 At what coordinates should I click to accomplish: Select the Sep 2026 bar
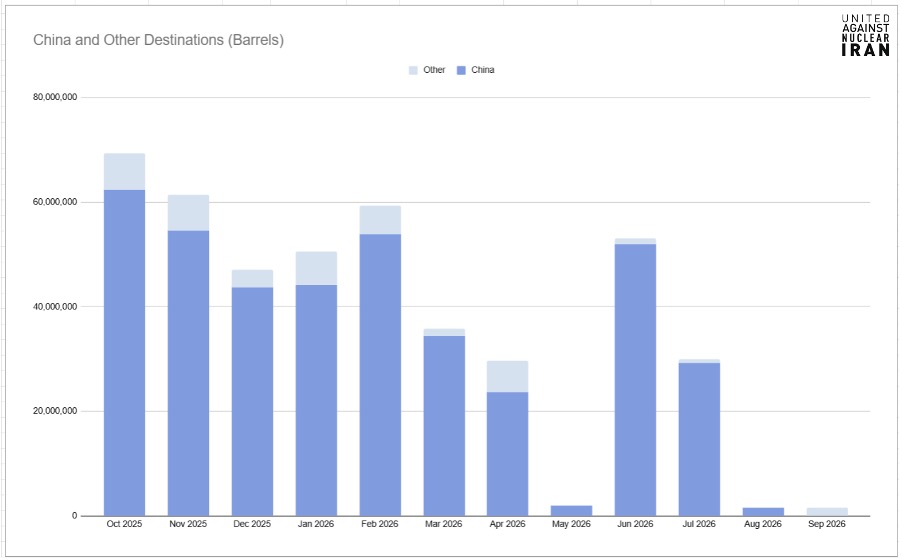[x=827, y=512]
